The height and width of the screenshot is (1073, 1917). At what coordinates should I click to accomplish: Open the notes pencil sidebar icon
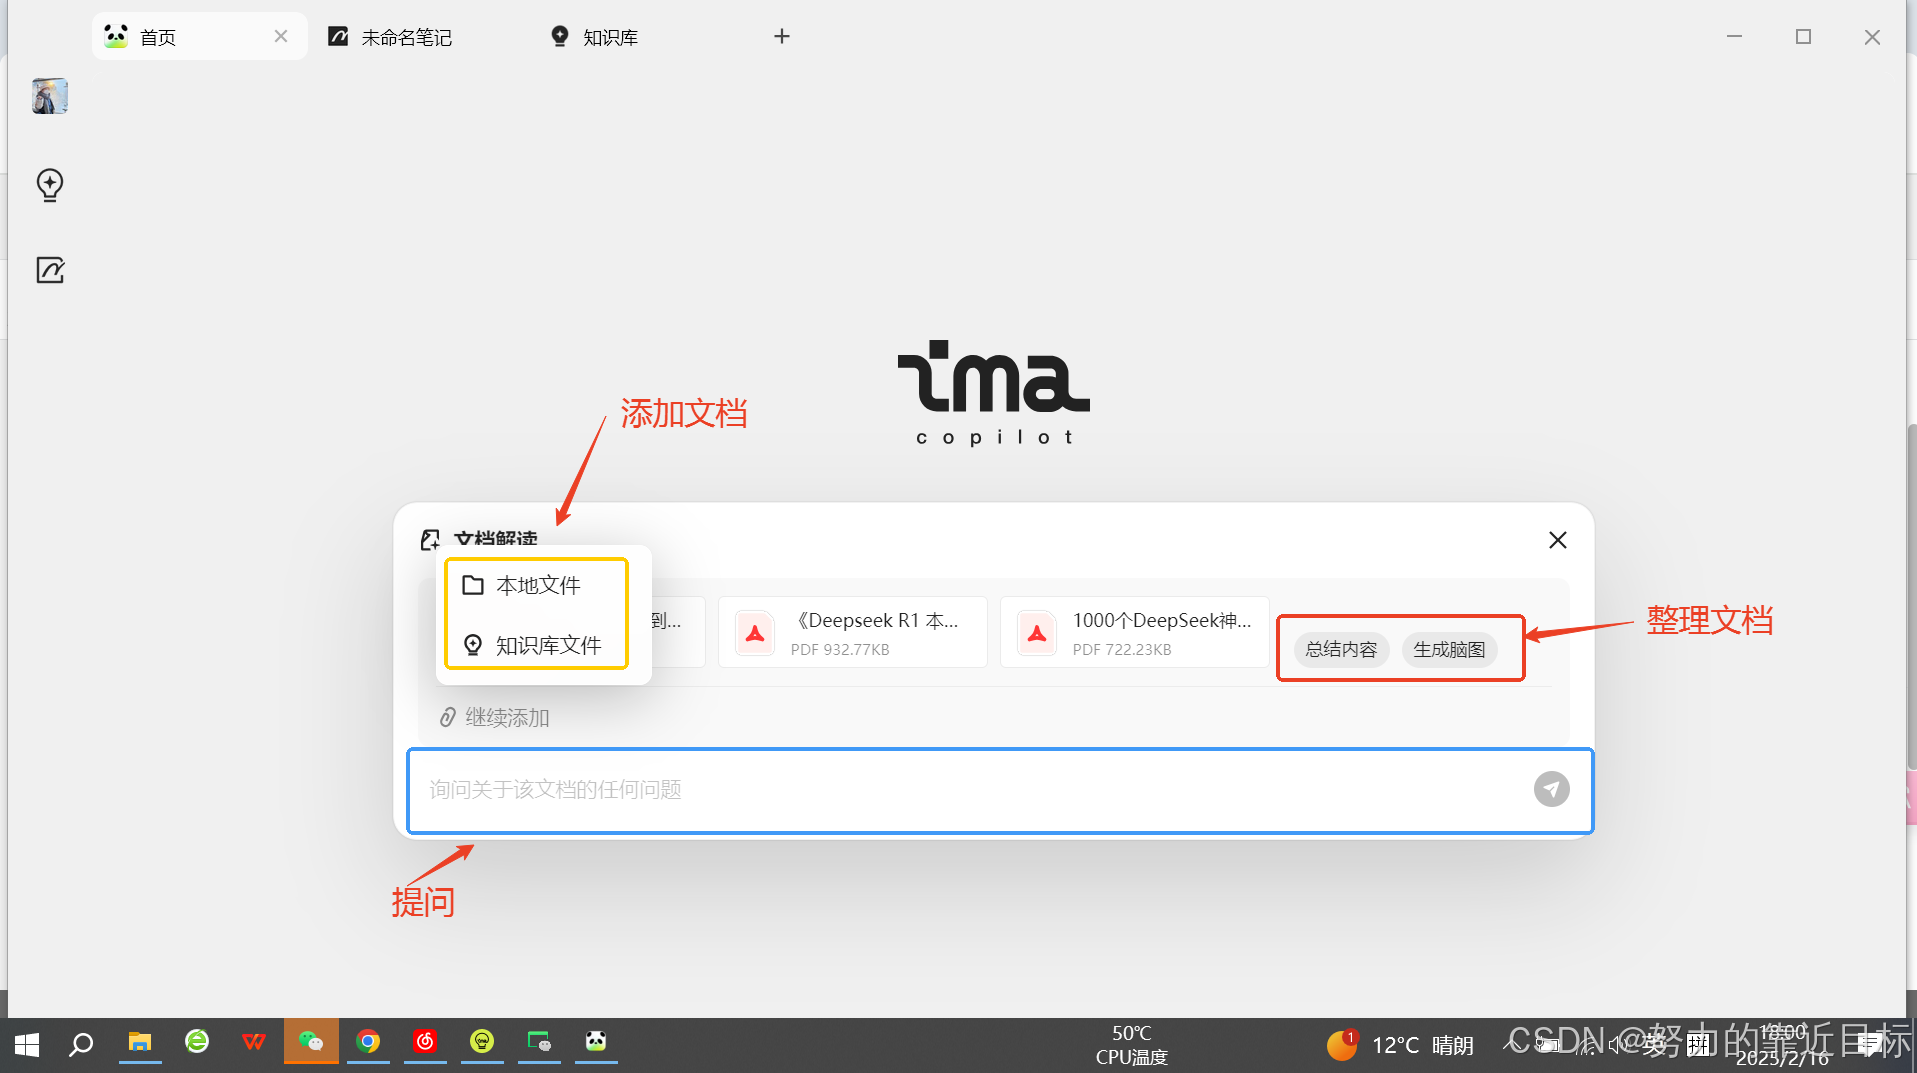(x=50, y=270)
